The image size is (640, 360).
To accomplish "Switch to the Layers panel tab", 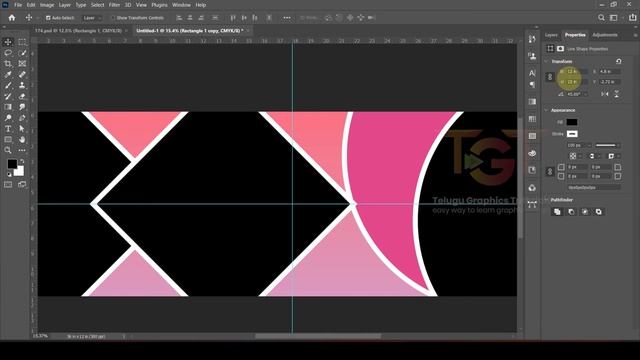I will tap(551, 35).
